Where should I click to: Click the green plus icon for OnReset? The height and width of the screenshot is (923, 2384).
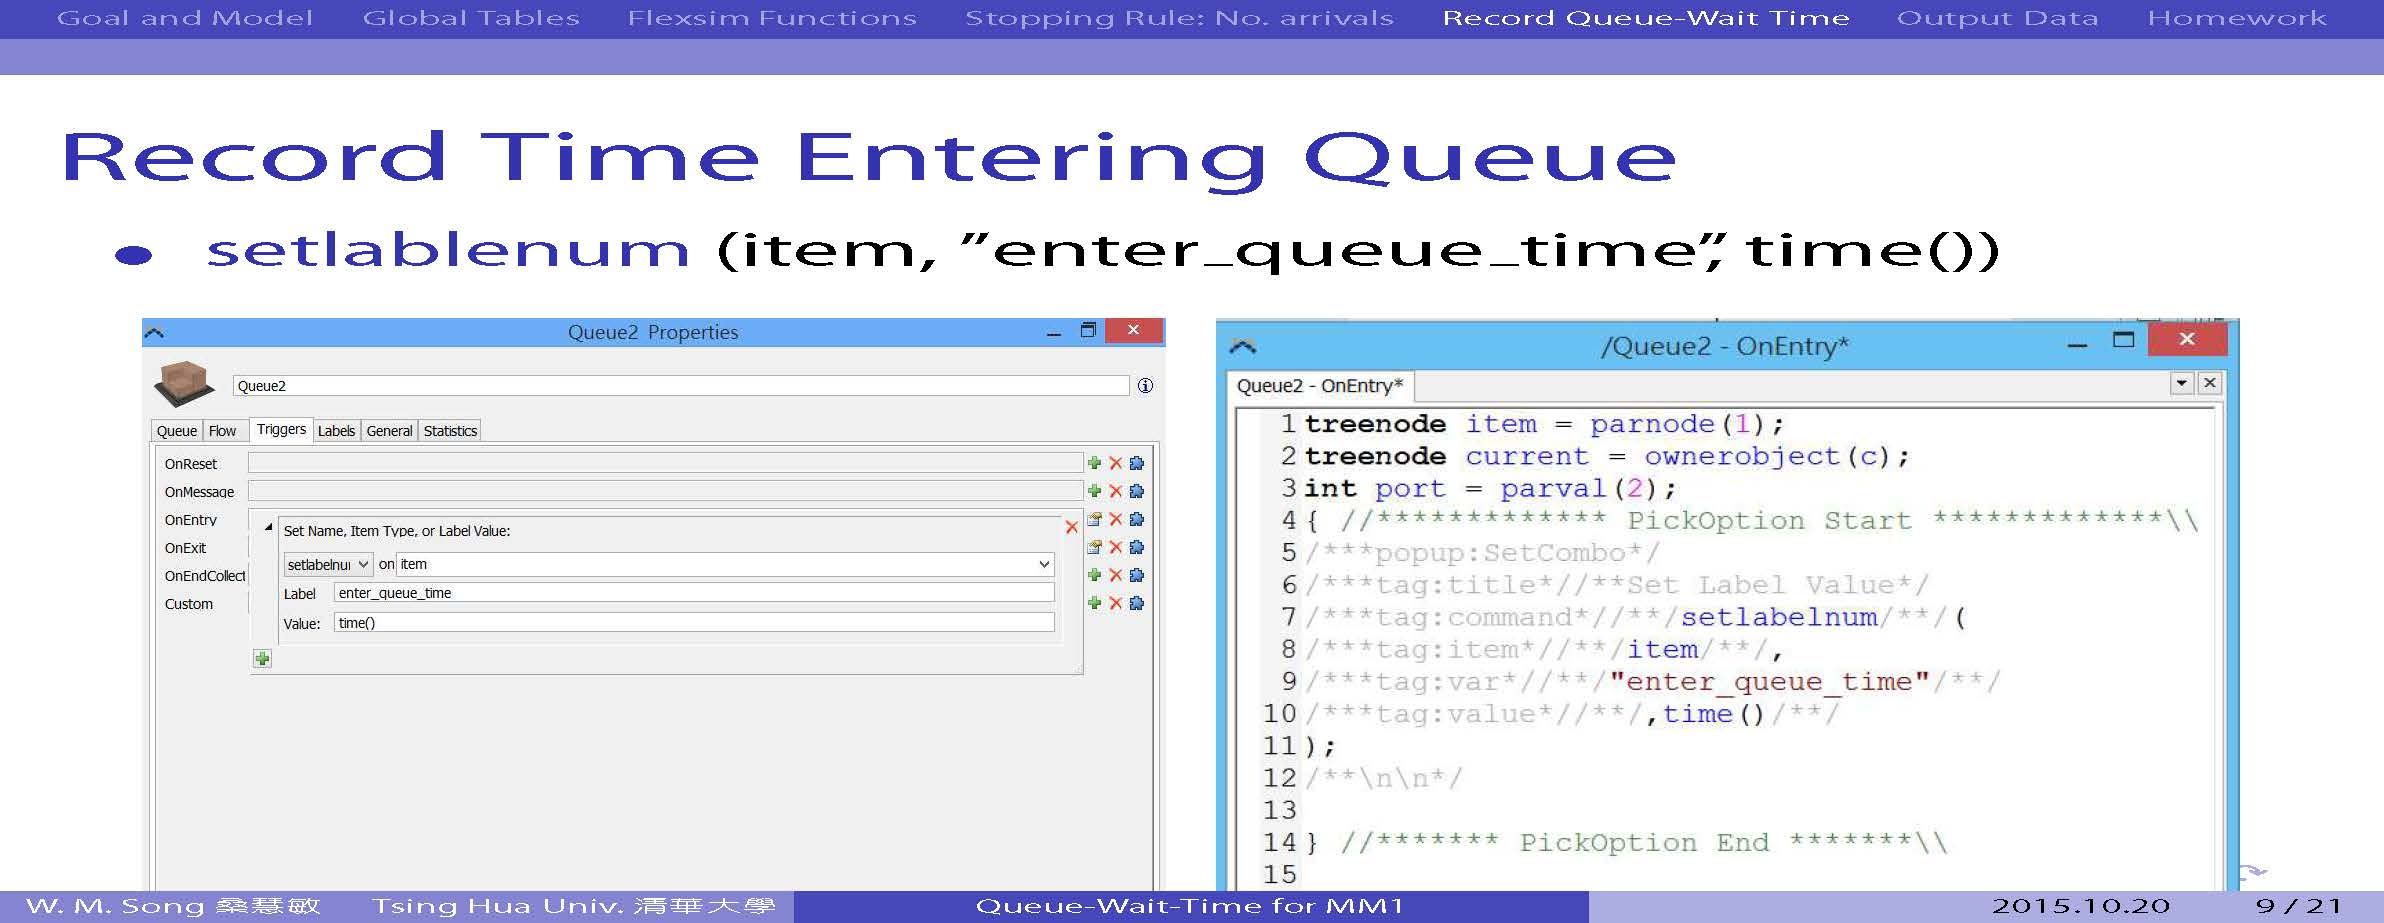coord(1094,463)
